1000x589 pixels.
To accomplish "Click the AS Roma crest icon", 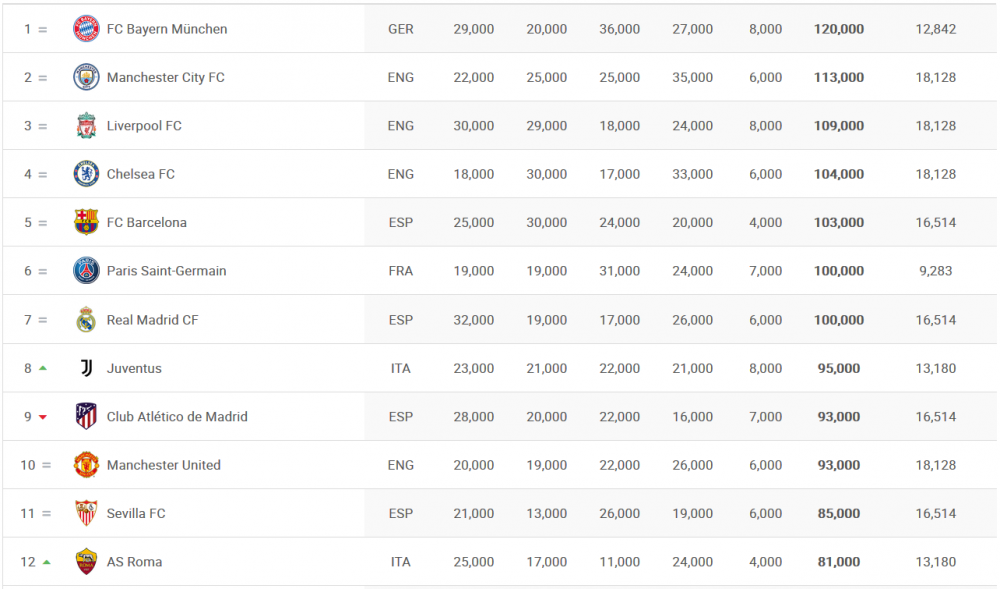I will [x=86, y=562].
